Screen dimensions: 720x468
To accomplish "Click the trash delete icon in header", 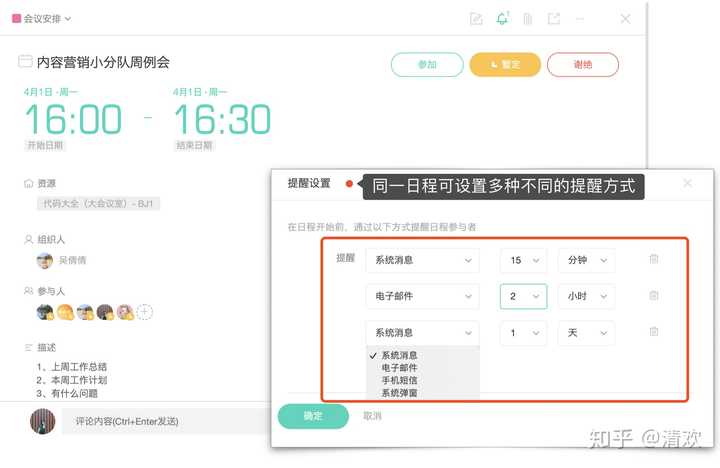I will [x=528, y=19].
